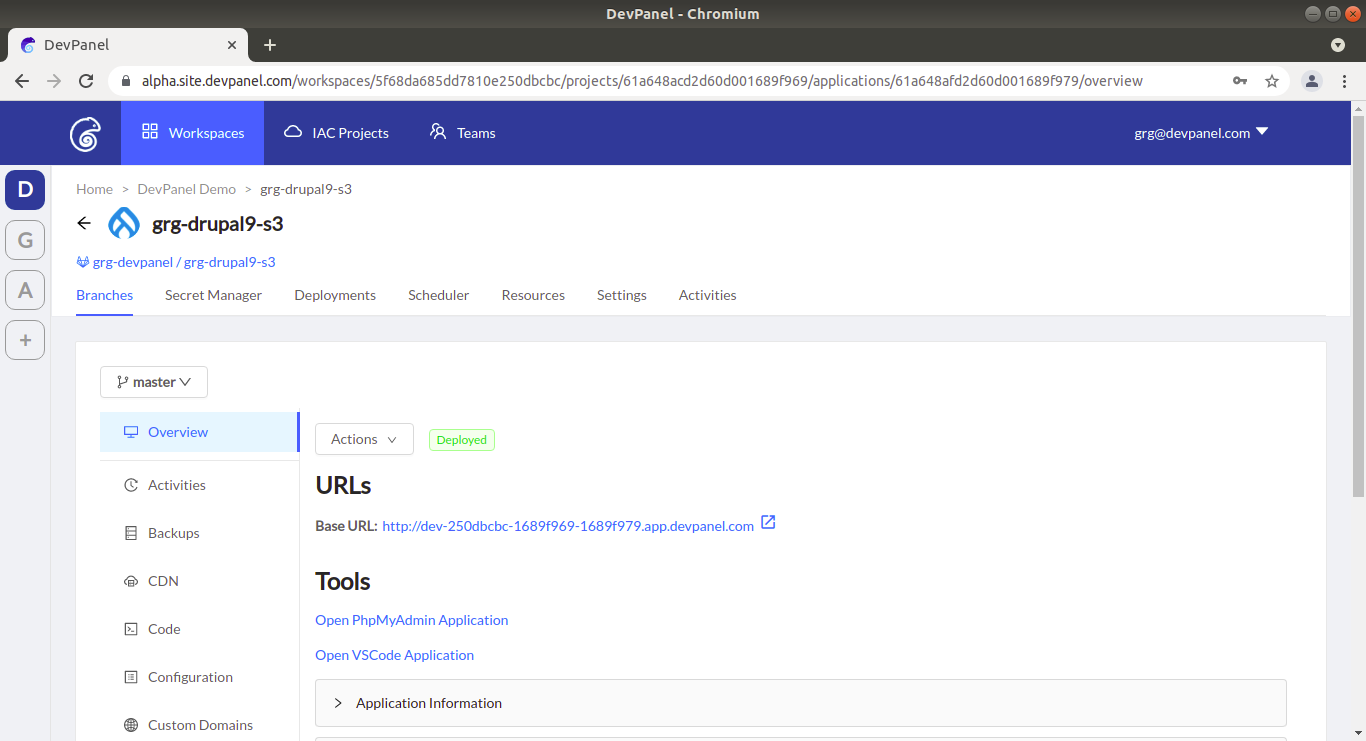This screenshot has height=741, width=1366.
Task: Open the Actions dropdown menu
Action: pyautogui.click(x=364, y=439)
